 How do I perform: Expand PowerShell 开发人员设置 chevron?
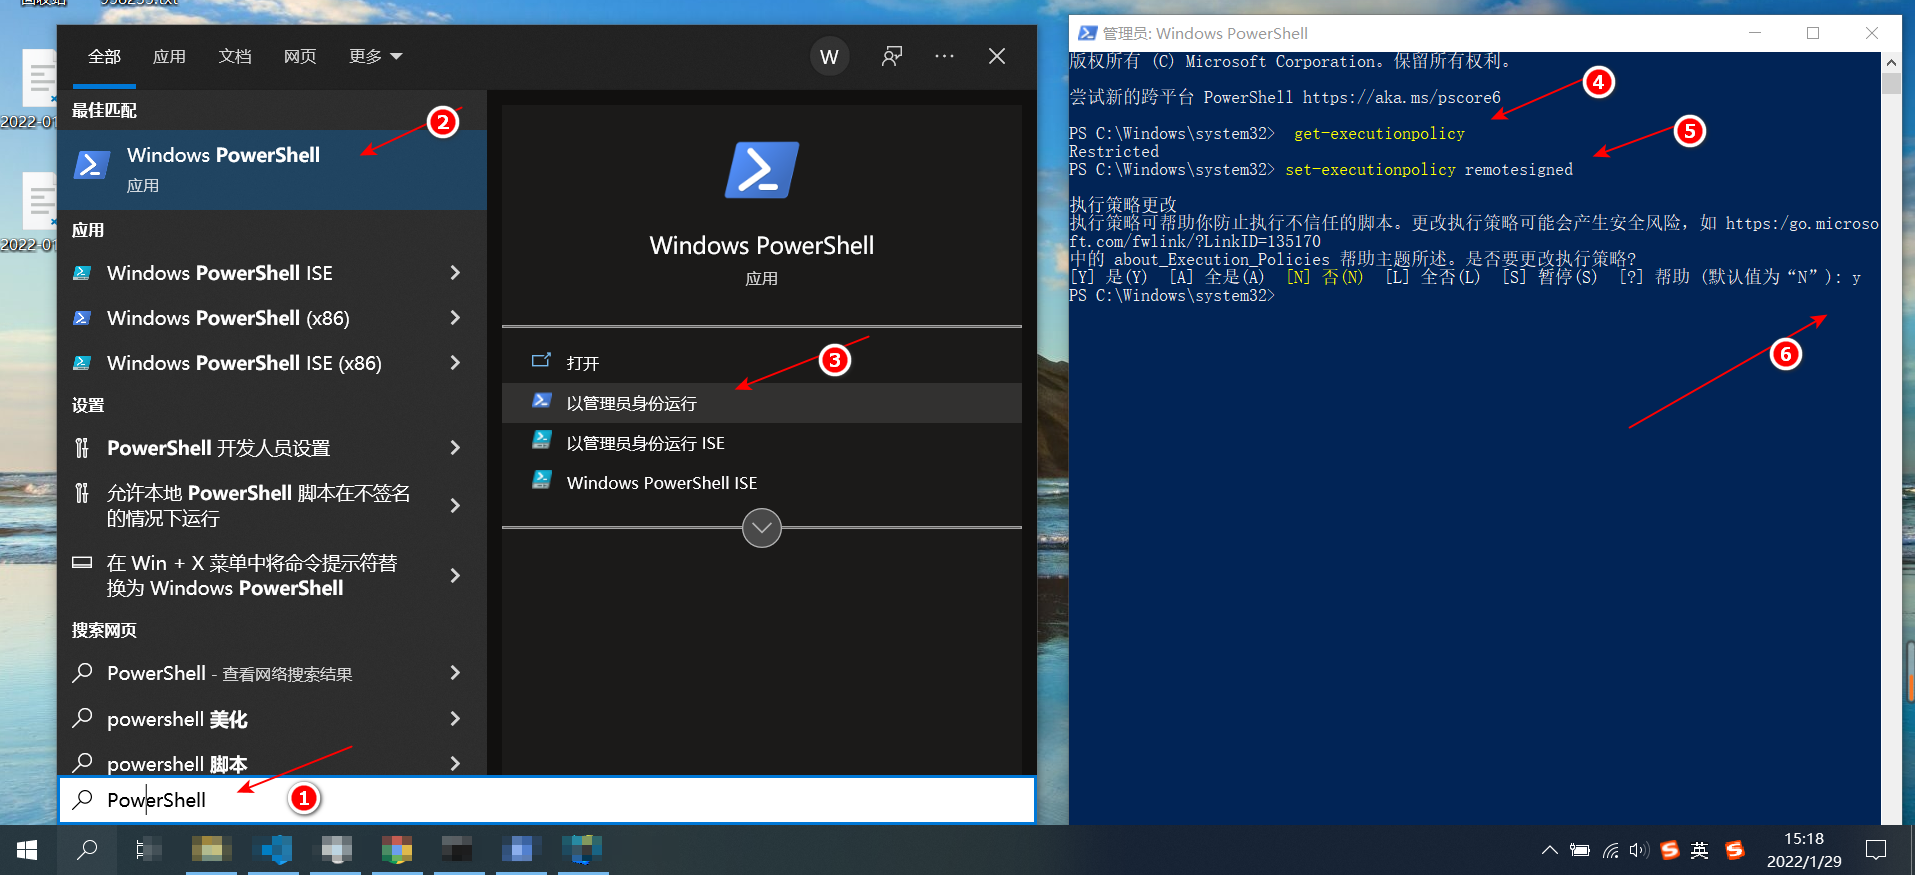click(455, 448)
